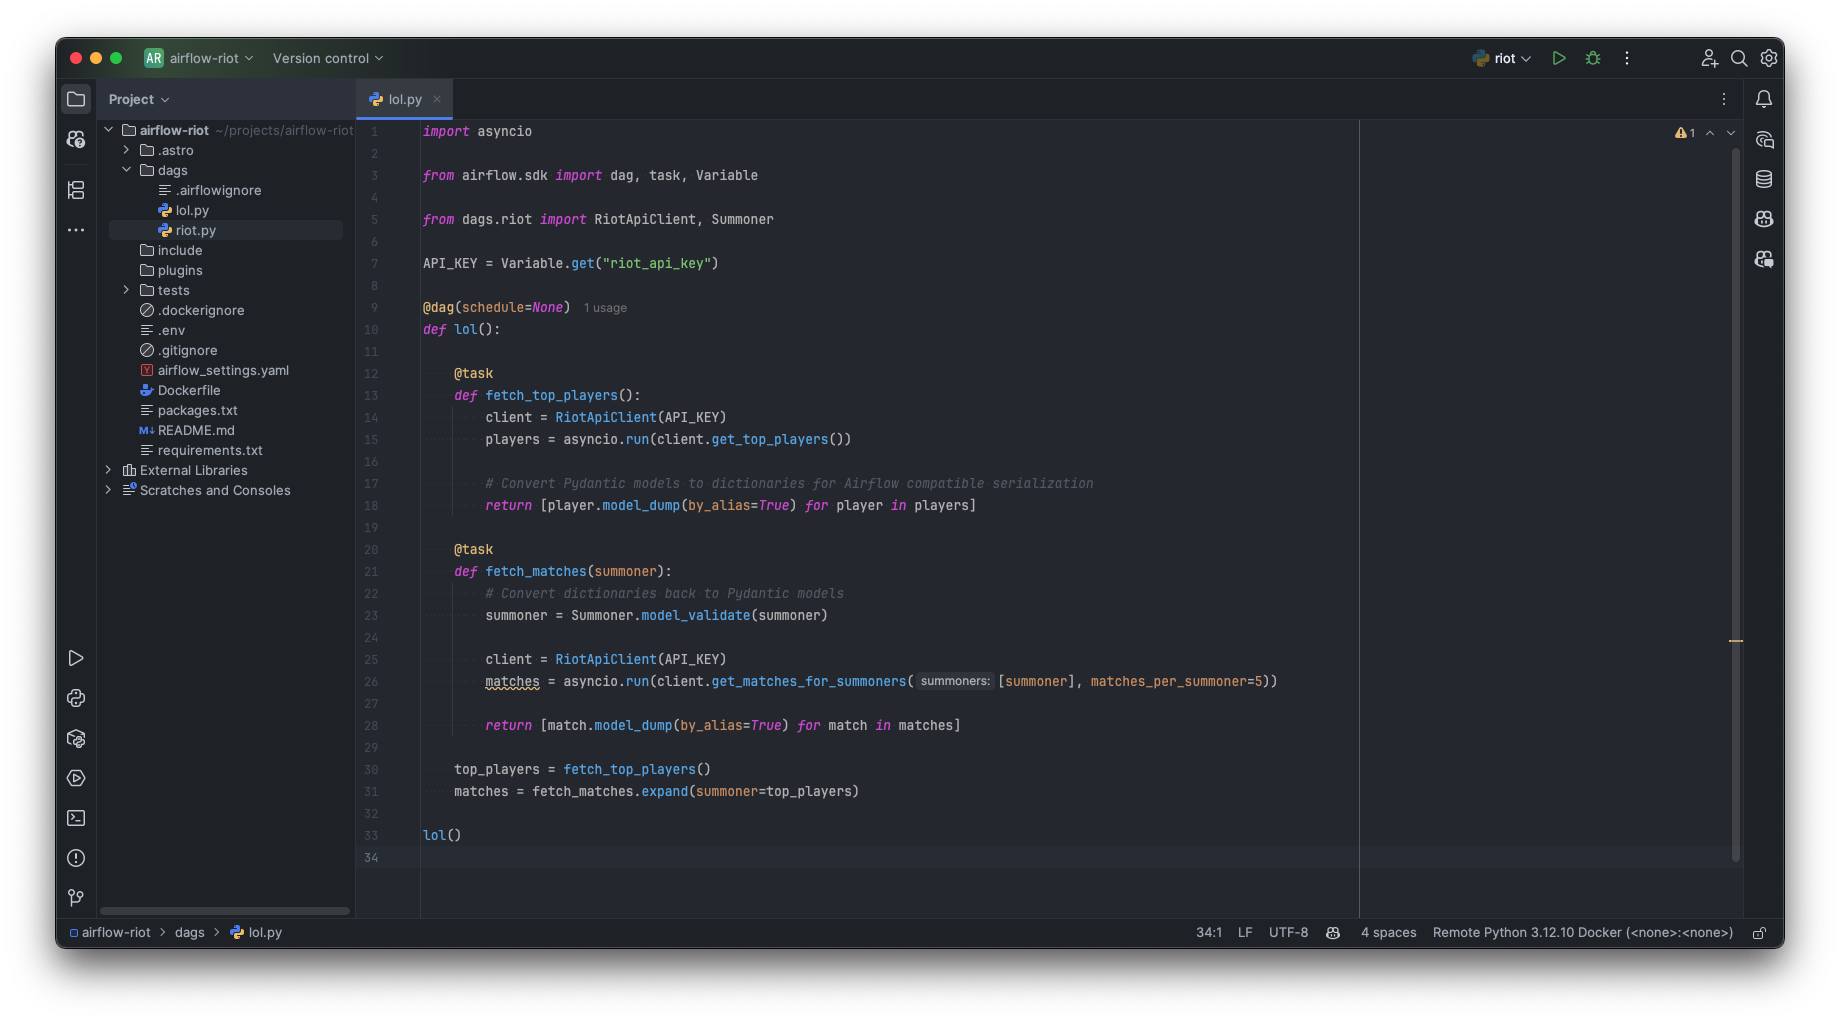Toggle read-only lock in status bar
Viewport: 1840px width, 1022px height.
[1759, 933]
